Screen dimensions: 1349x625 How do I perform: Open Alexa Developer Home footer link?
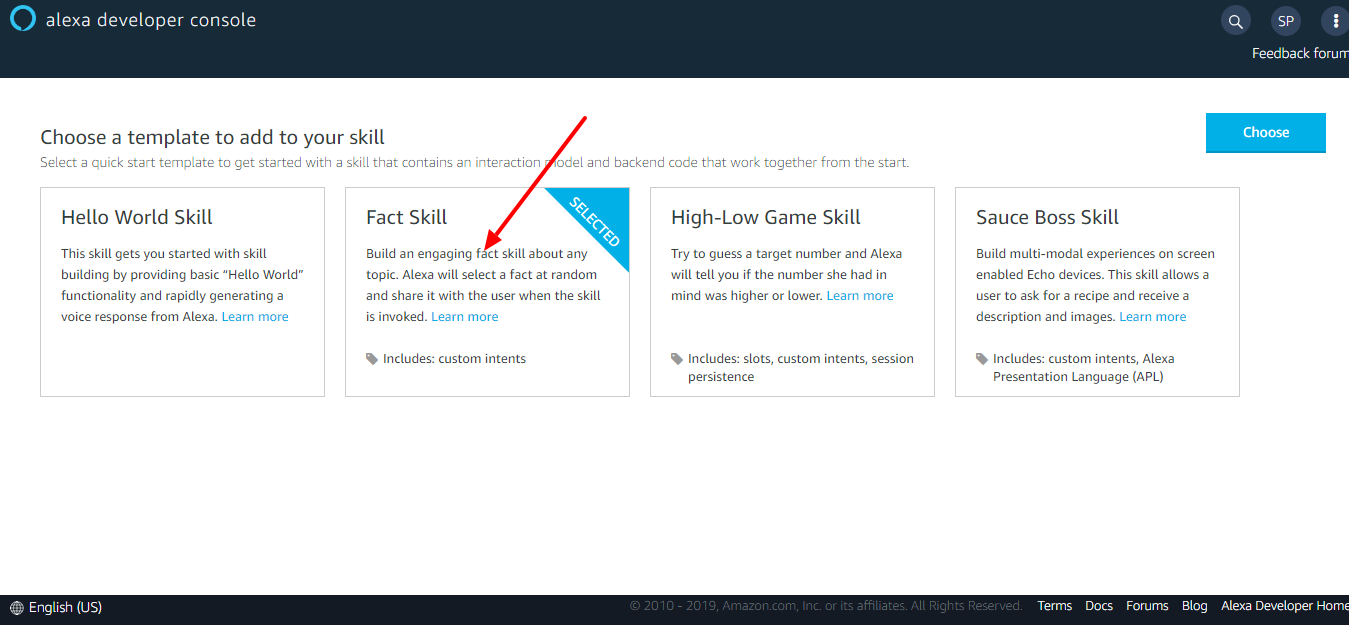pos(1285,606)
